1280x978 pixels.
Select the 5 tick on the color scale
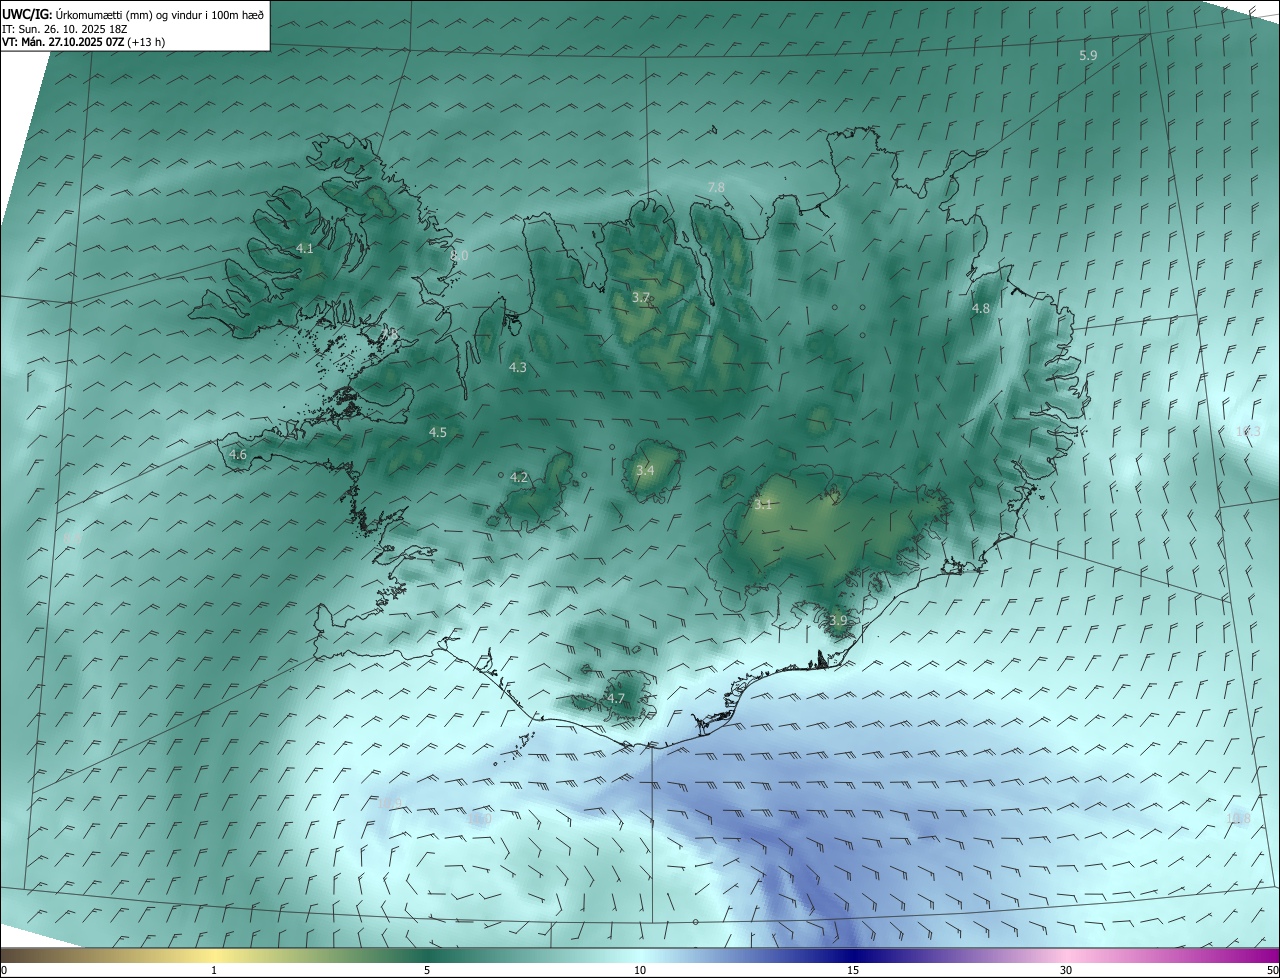[x=427, y=970]
